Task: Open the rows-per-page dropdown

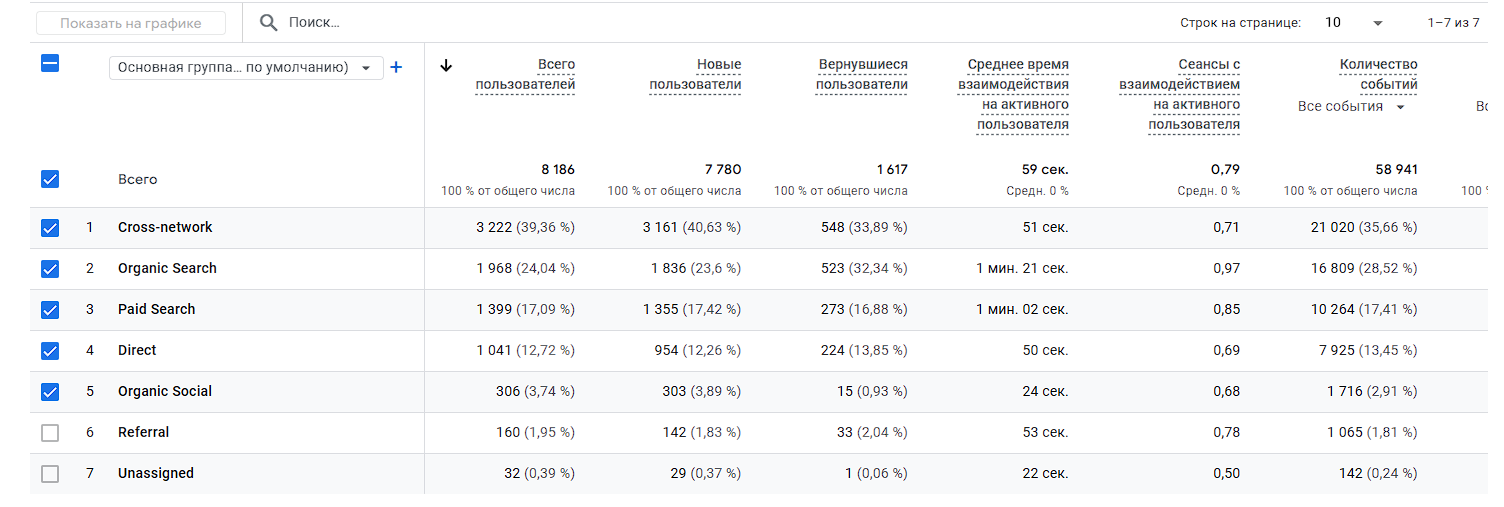Action: pos(1354,22)
